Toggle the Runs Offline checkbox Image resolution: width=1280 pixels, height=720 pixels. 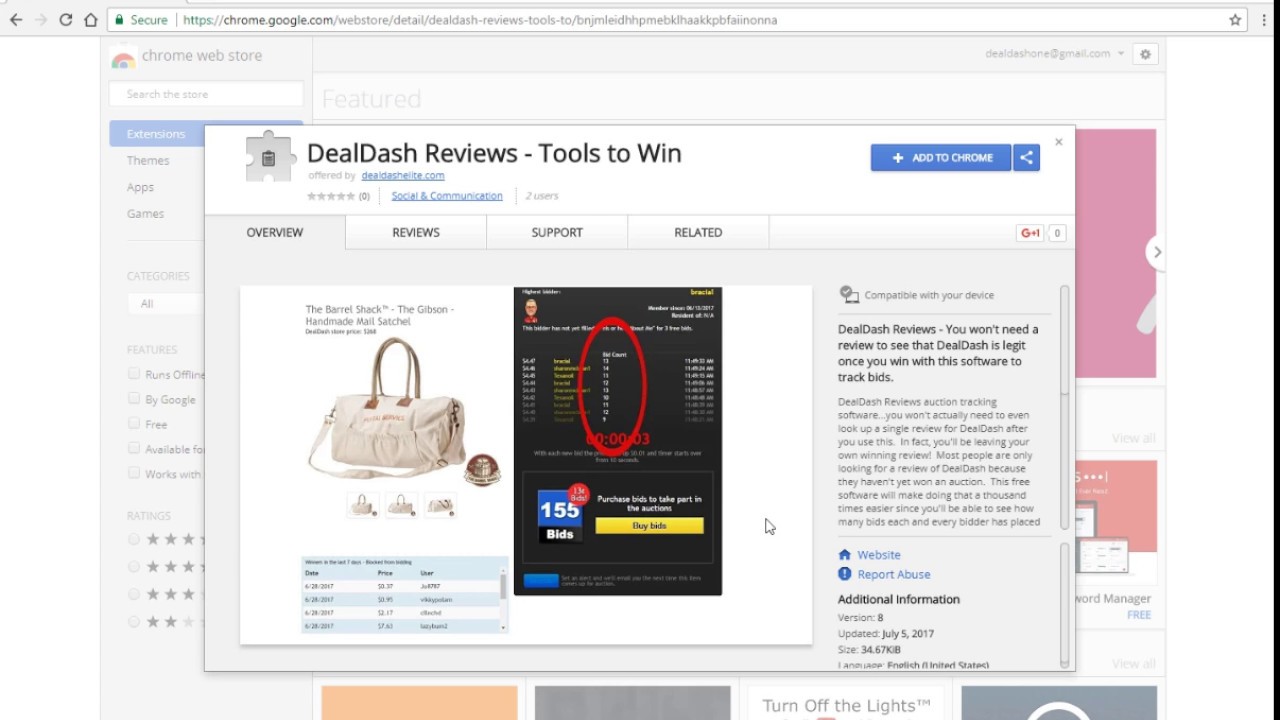point(134,374)
